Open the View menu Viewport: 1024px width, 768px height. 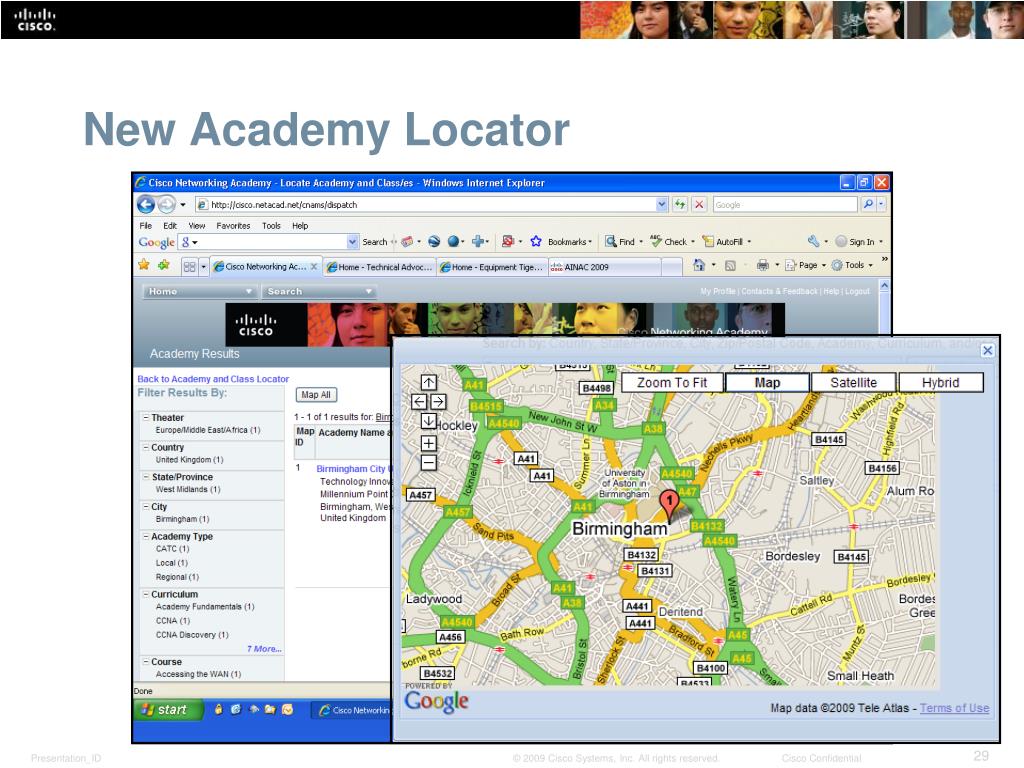pyautogui.click(x=197, y=226)
